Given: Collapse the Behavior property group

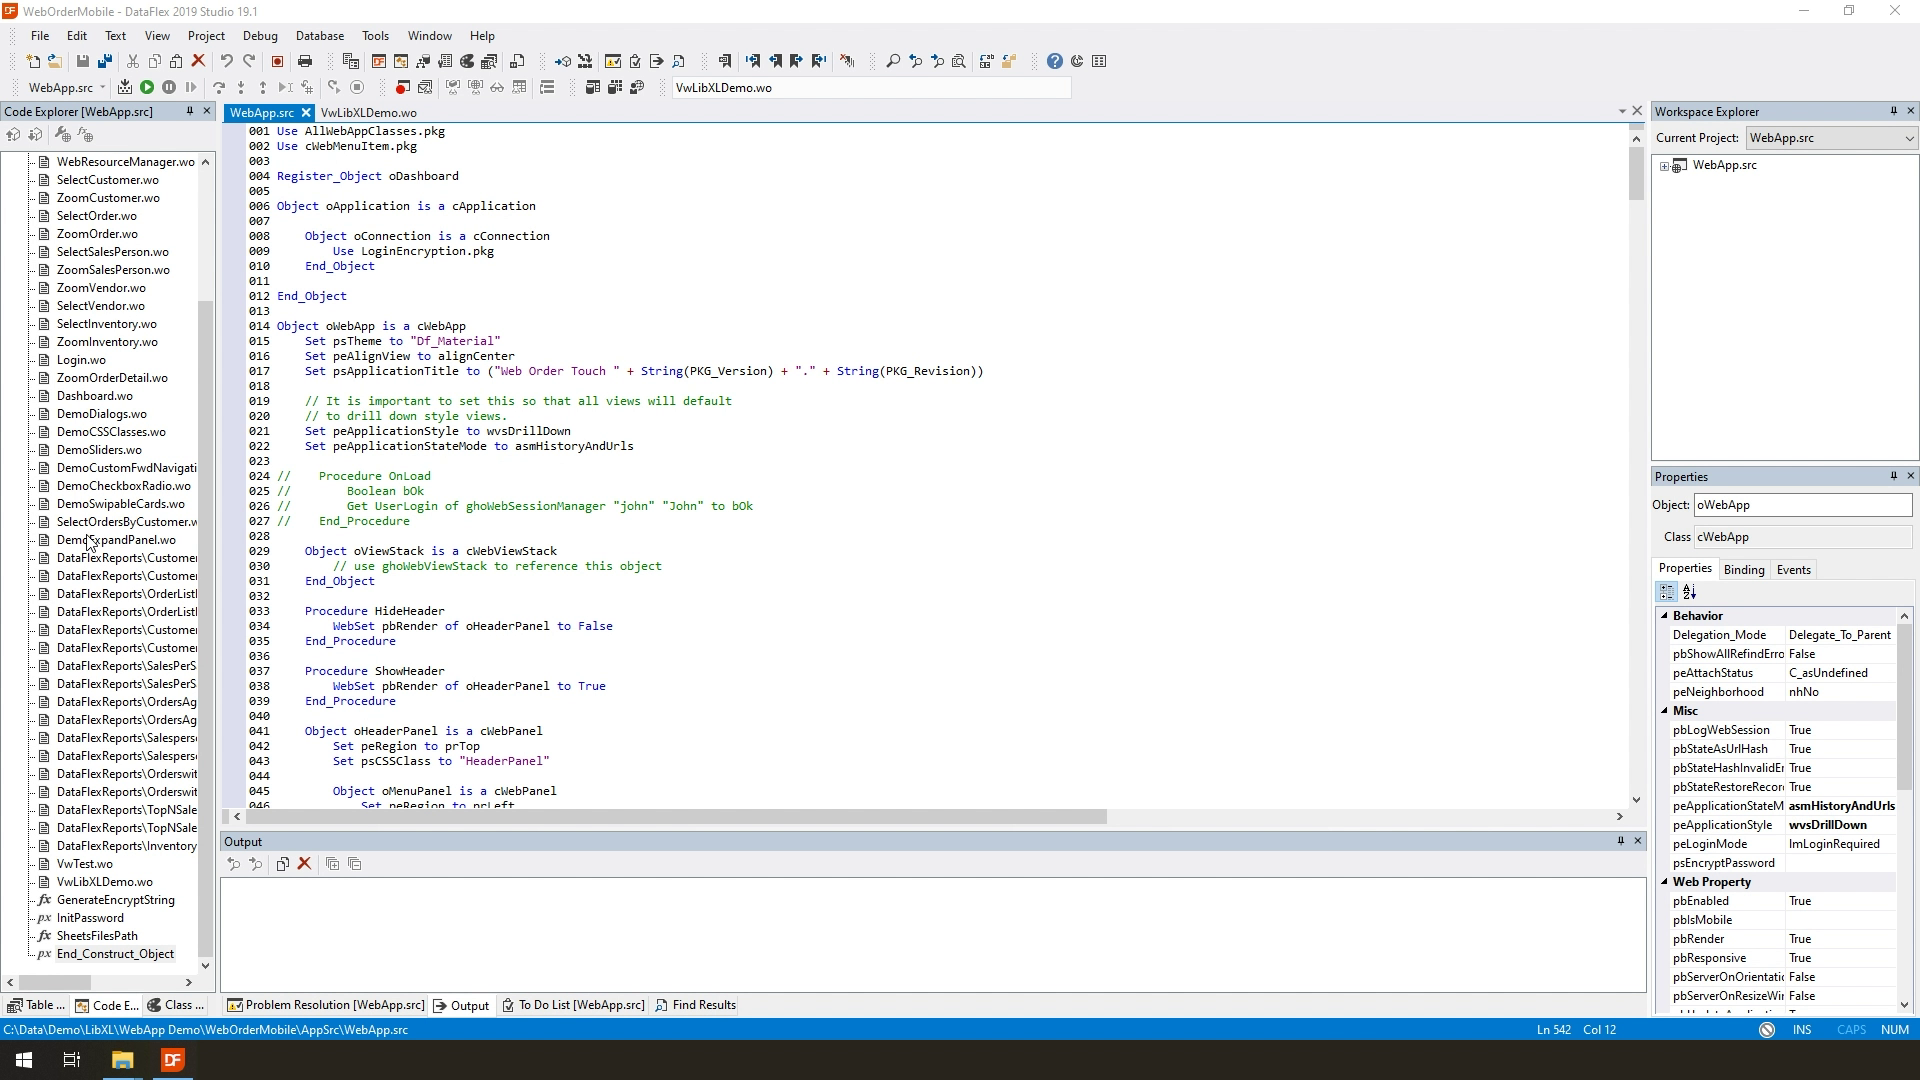Looking at the screenshot, I should point(1665,616).
